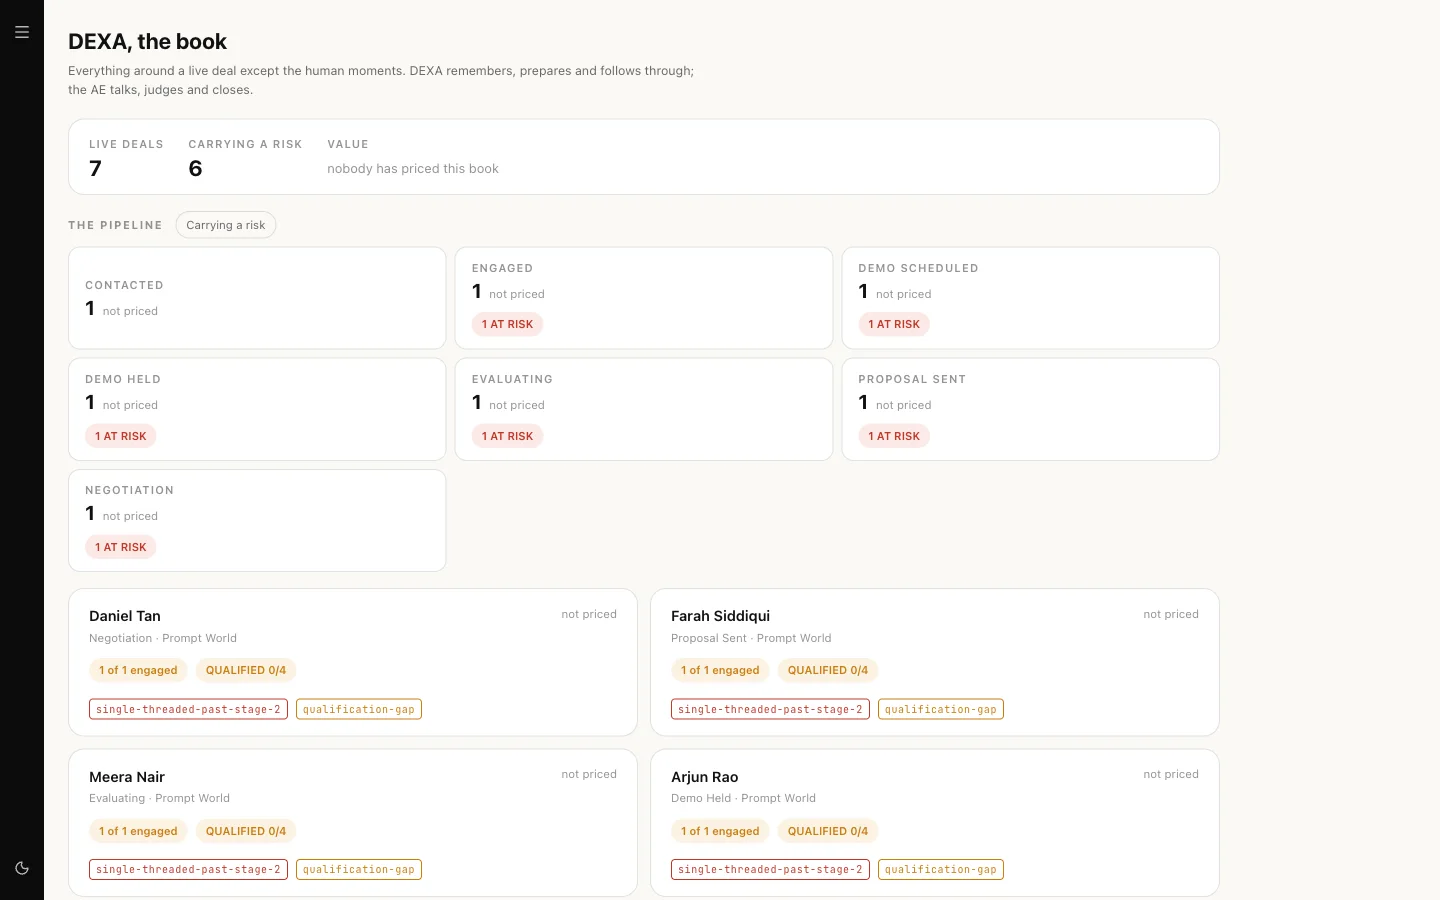Open the Engaged pipeline stage card

(x=644, y=298)
